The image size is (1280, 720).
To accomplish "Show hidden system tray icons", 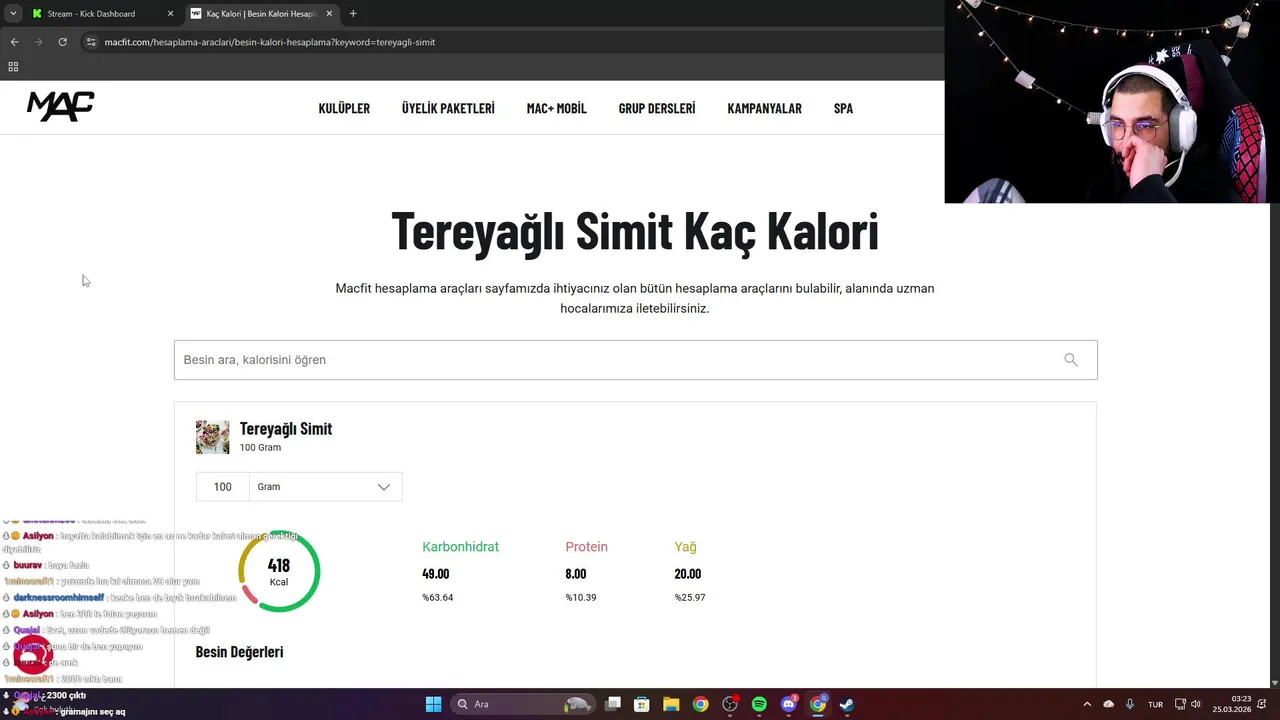I will coord(1087,704).
